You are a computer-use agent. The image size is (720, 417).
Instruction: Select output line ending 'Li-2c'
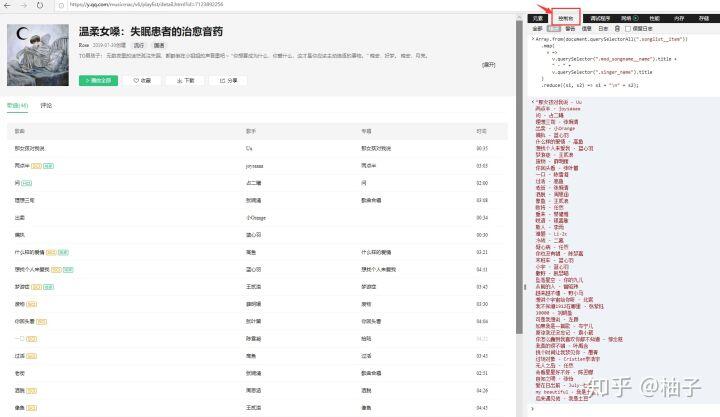click(x=551, y=234)
